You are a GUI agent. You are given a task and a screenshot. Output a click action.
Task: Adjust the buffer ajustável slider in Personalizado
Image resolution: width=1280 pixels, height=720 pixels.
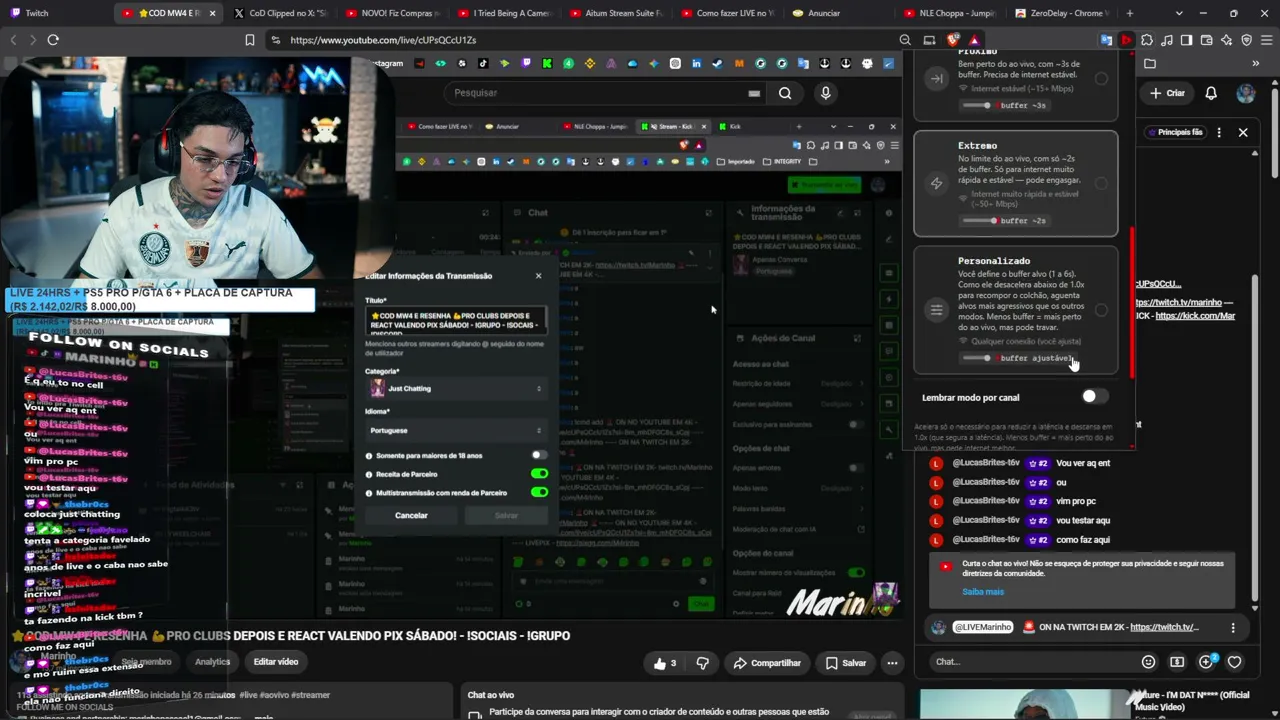point(977,358)
